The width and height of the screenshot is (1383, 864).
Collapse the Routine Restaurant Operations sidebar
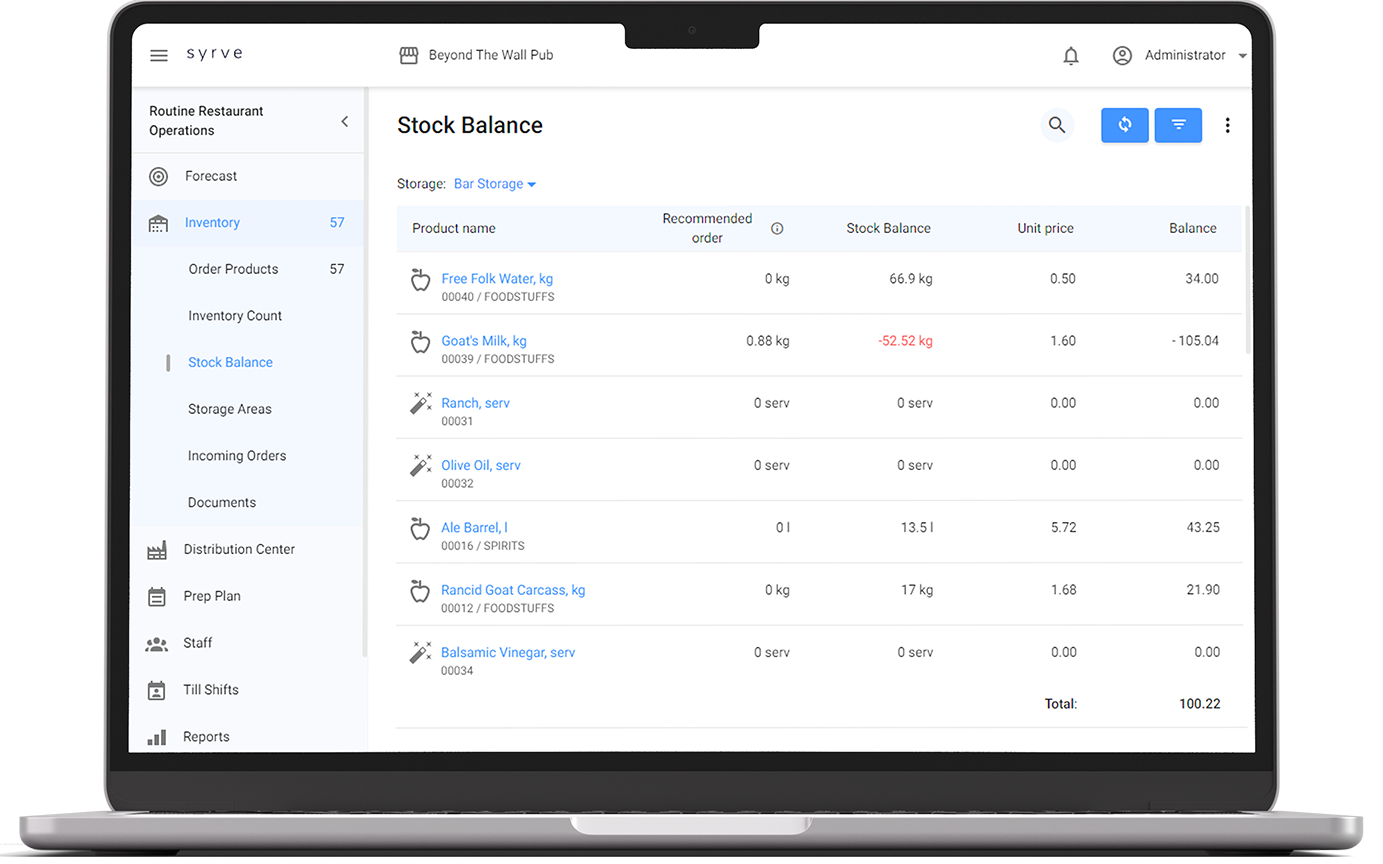(x=344, y=122)
